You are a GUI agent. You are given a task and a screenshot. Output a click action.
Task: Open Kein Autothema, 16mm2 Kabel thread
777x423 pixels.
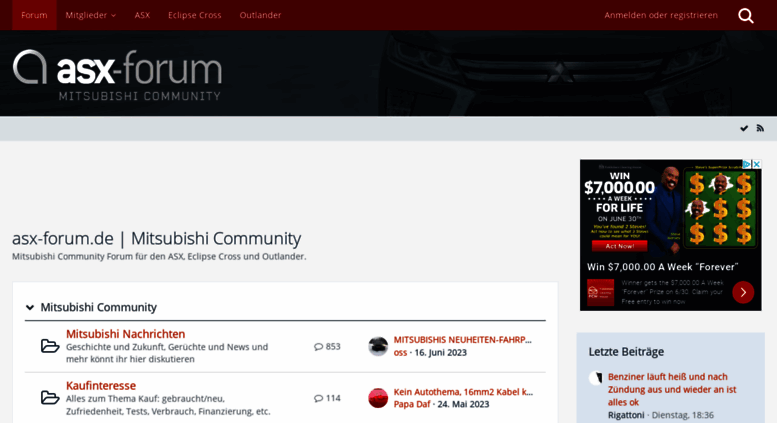(x=463, y=392)
